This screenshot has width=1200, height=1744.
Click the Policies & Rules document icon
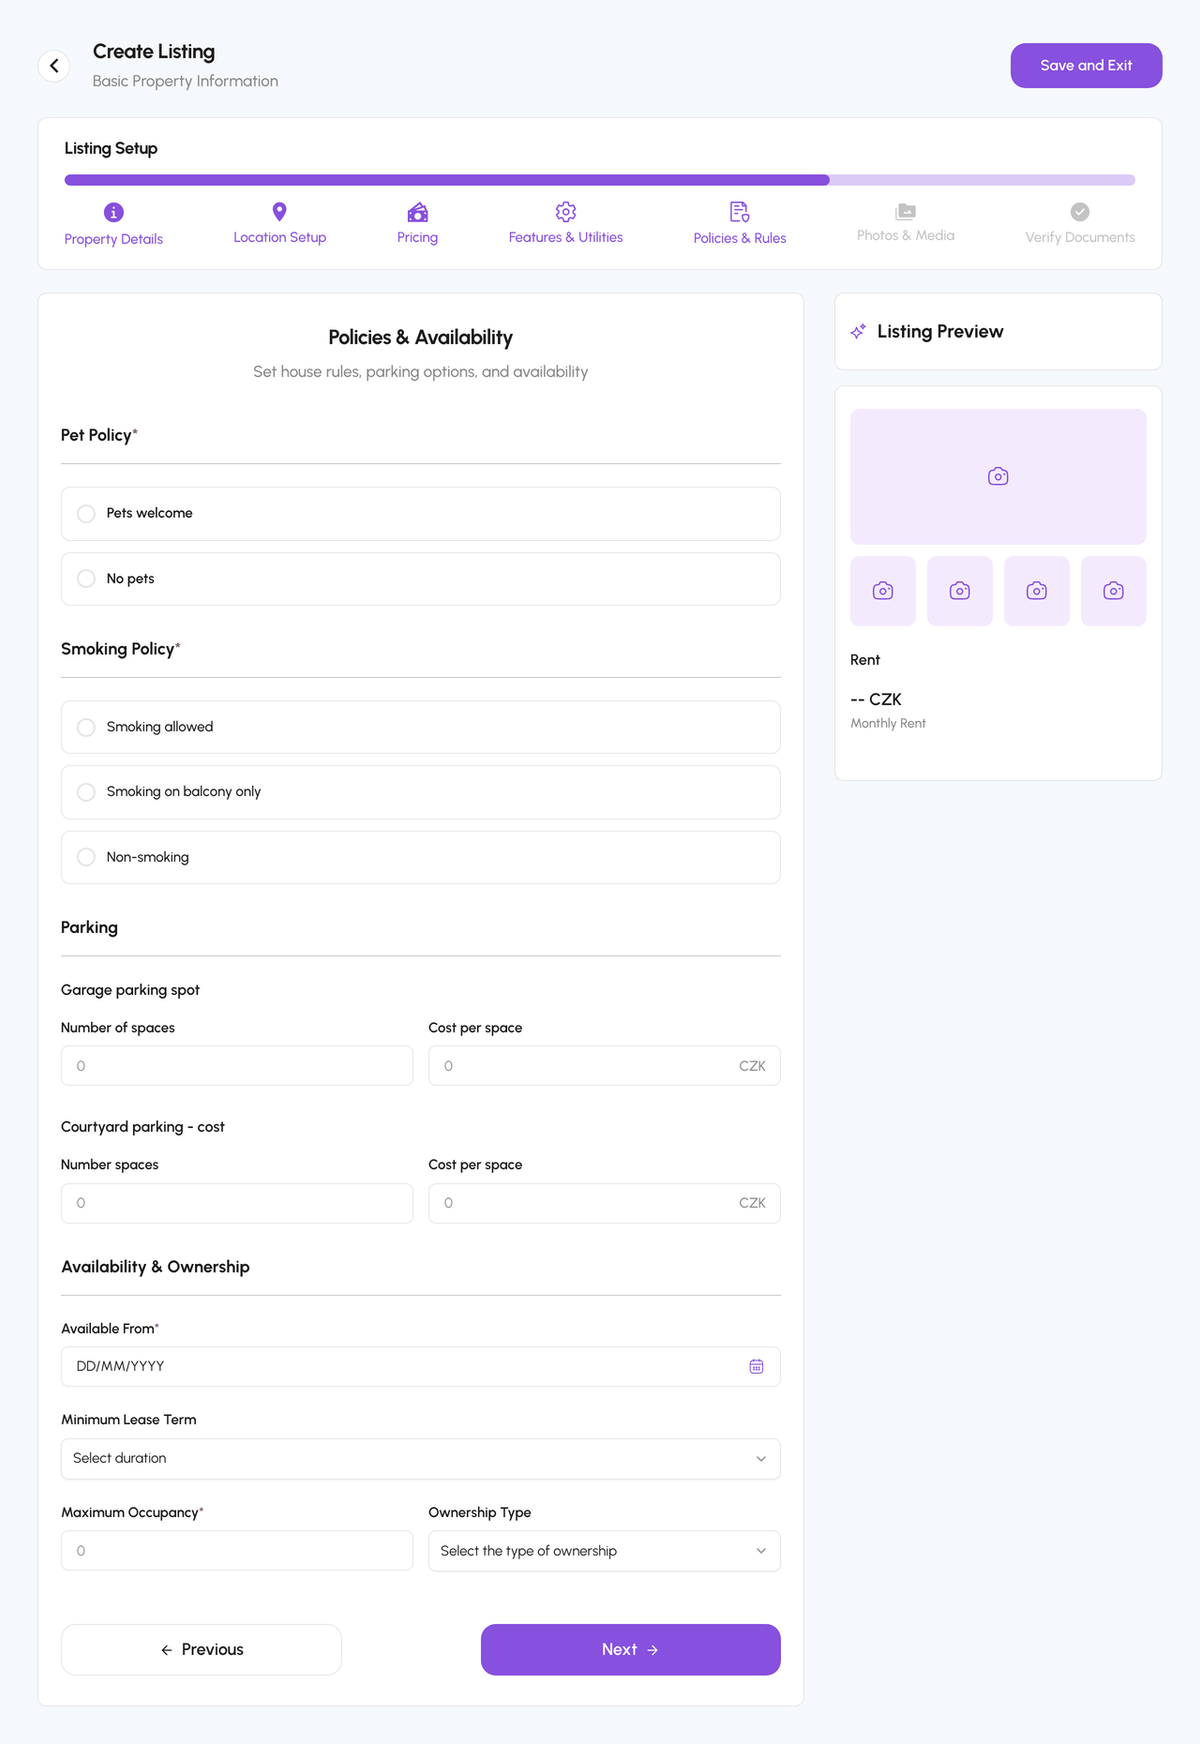click(740, 212)
